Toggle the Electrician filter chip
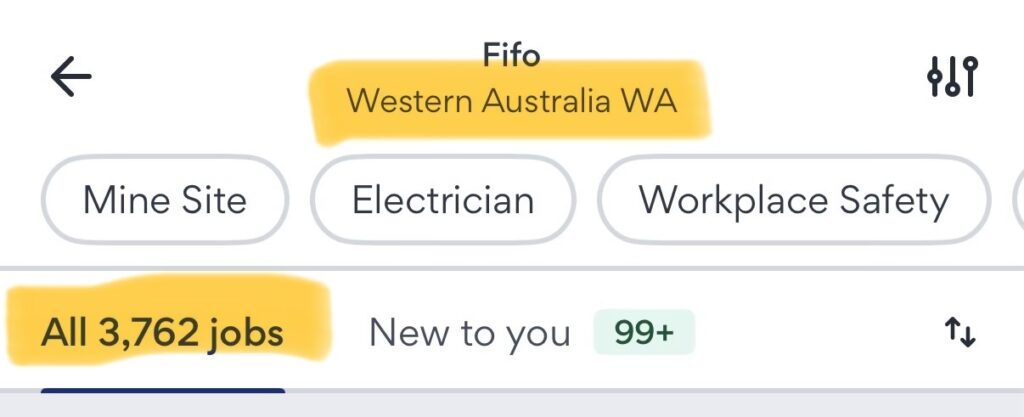The width and height of the screenshot is (1024, 417). click(x=443, y=200)
